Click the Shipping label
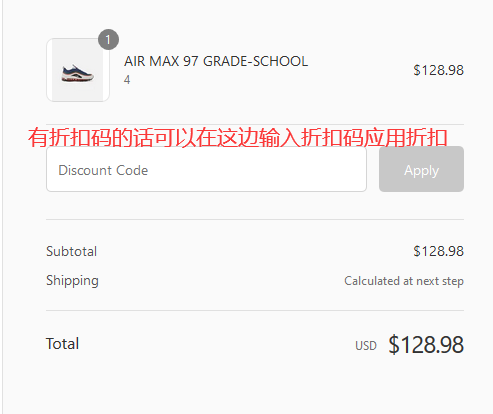Screen dimensions: 493x414 [72, 281]
